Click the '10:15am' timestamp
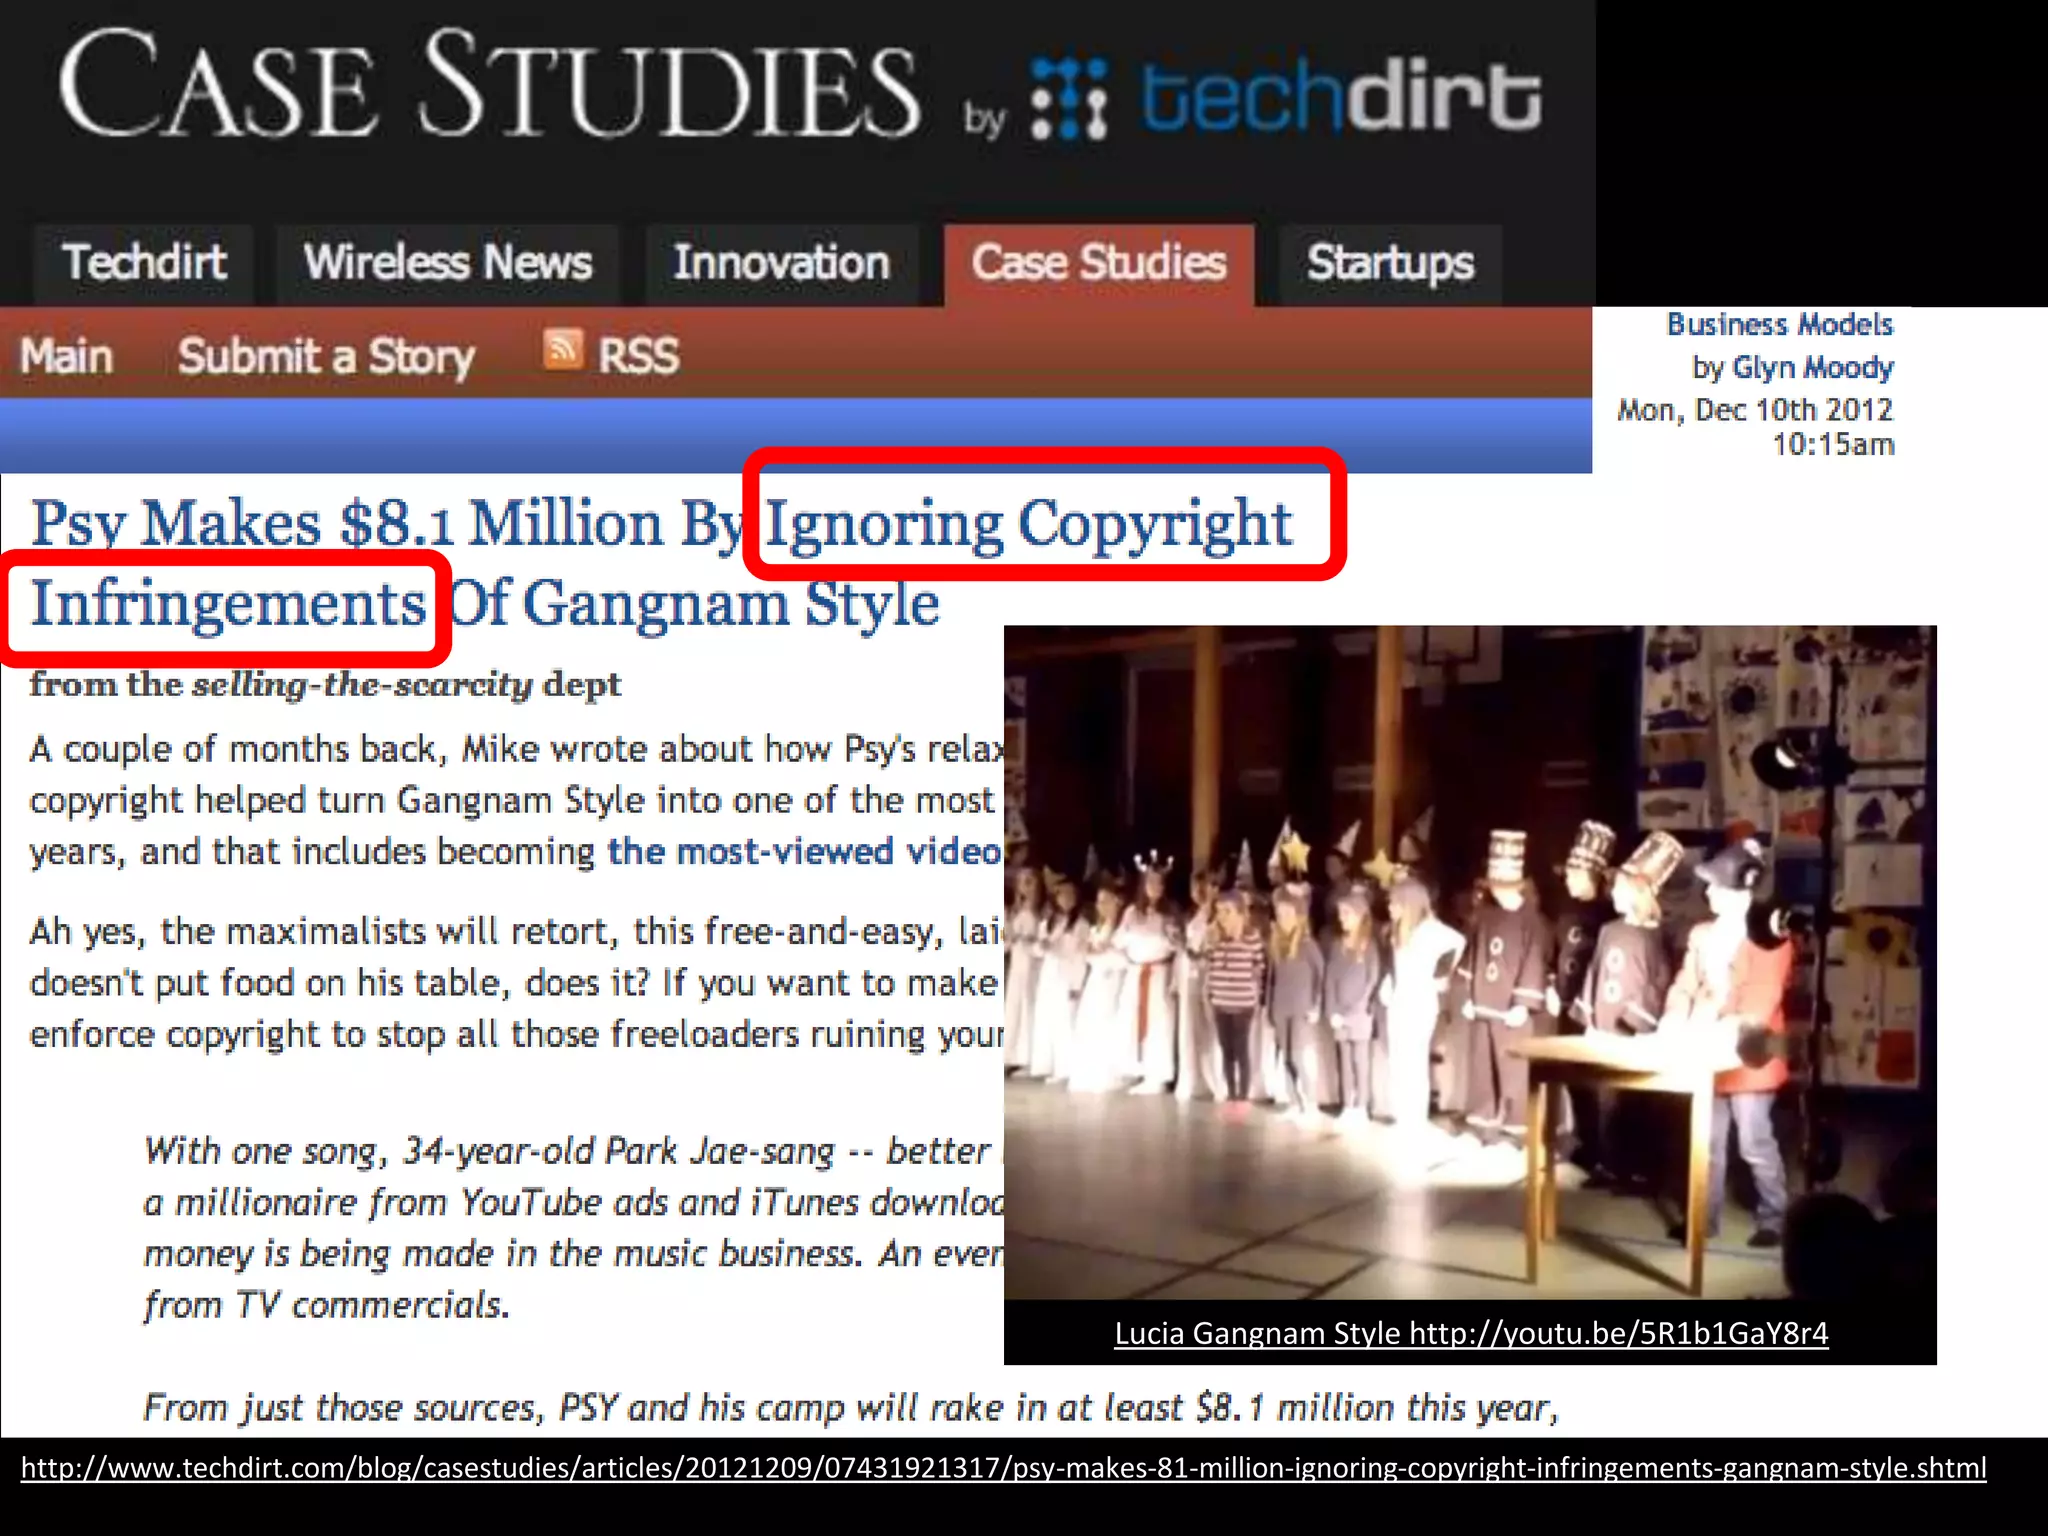The image size is (2048, 1536). pyautogui.click(x=1833, y=445)
